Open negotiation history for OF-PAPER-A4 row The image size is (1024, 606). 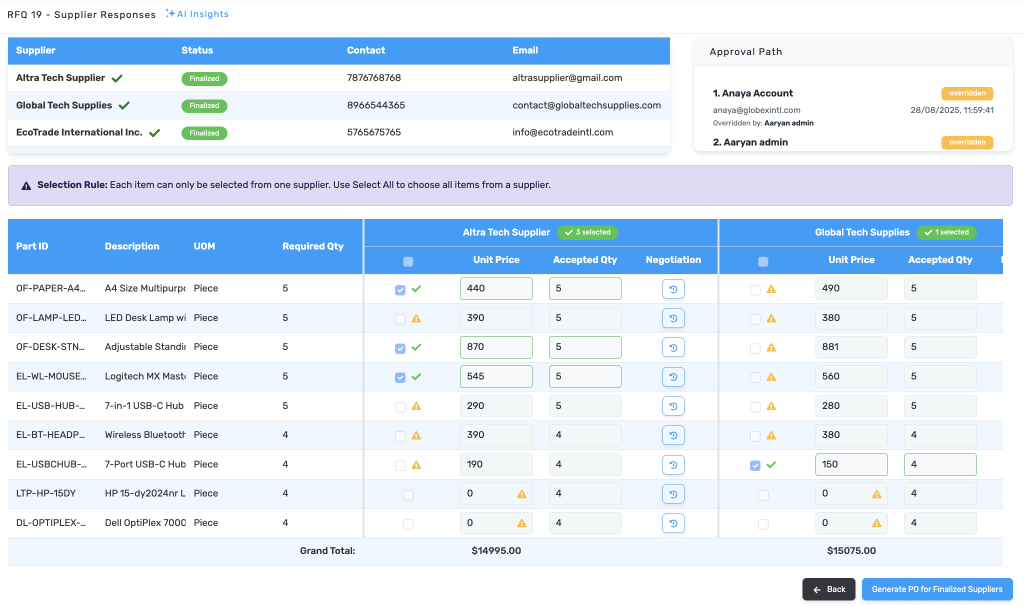[x=673, y=289]
